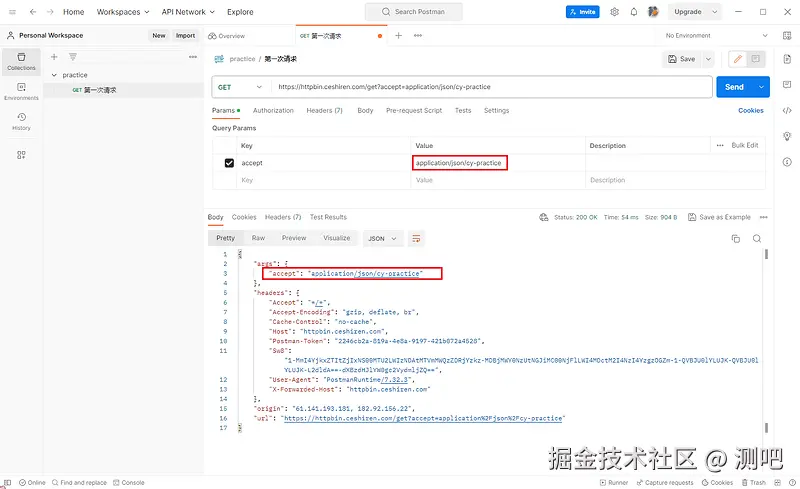
Task: Uncheck the accept parameter checkbox
Action: [x=229, y=163]
